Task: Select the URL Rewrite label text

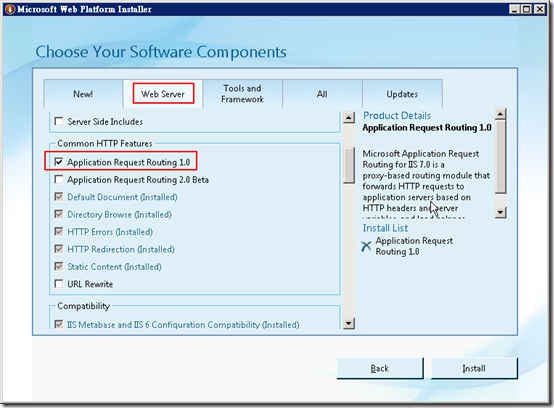Action: point(90,284)
